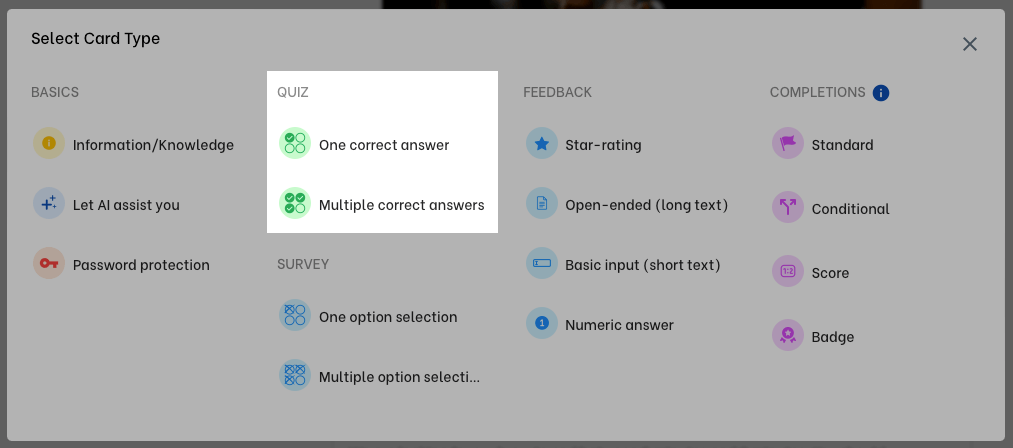Click the Open-ended long text icon
1013x448 pixels.
point(541,204)
